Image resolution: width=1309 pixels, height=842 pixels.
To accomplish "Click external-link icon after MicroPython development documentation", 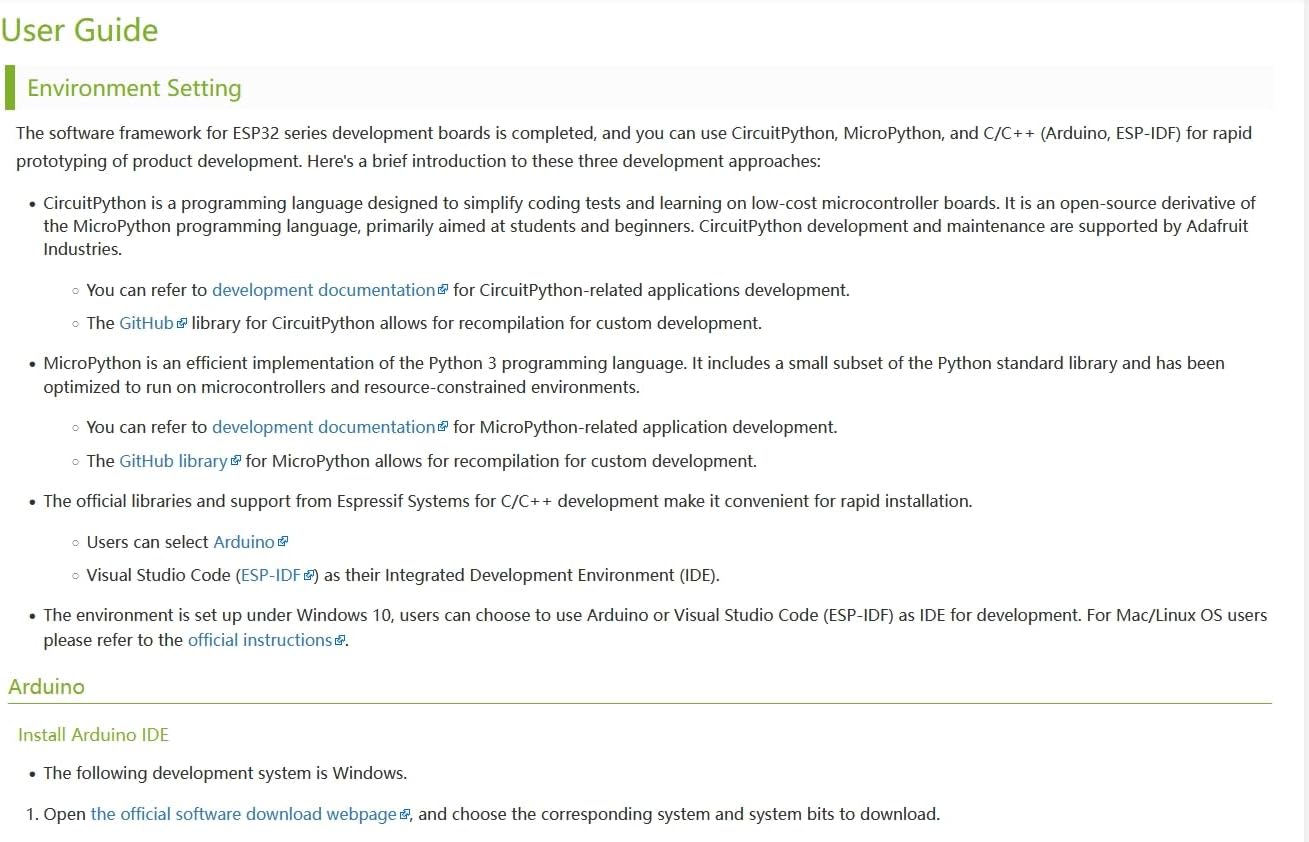I will (443, 428).
